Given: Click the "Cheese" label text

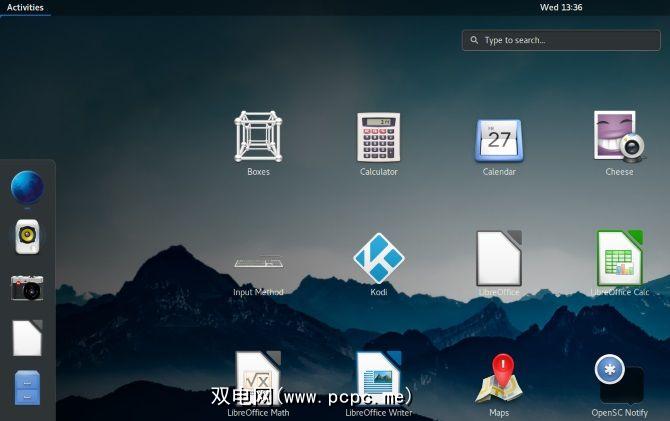Looking at the screenshot, I should pyautogui.click(x=619, y=172).
